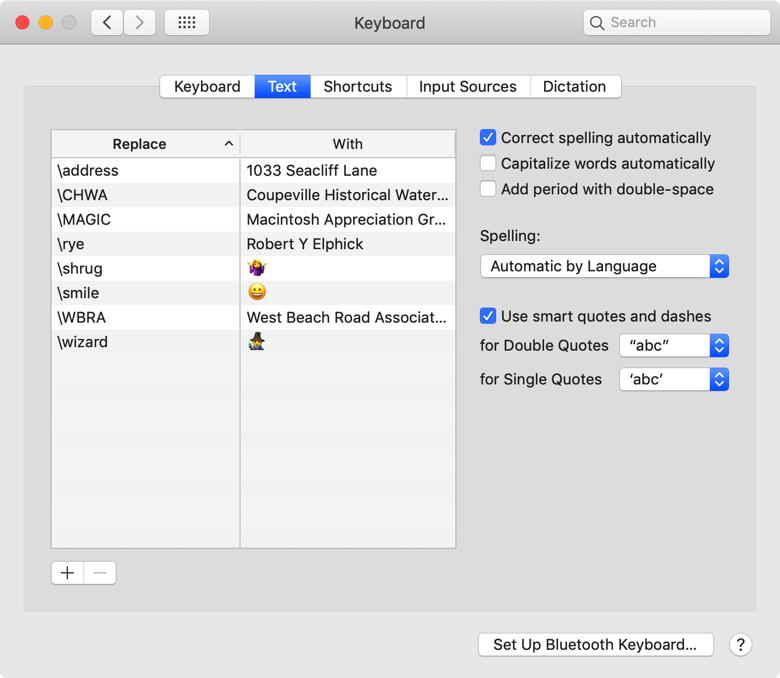Image resolution: width=780 pixels, height=678 pixels.
Task: Enable Capitalize words automatically
Action: point(488,164)
